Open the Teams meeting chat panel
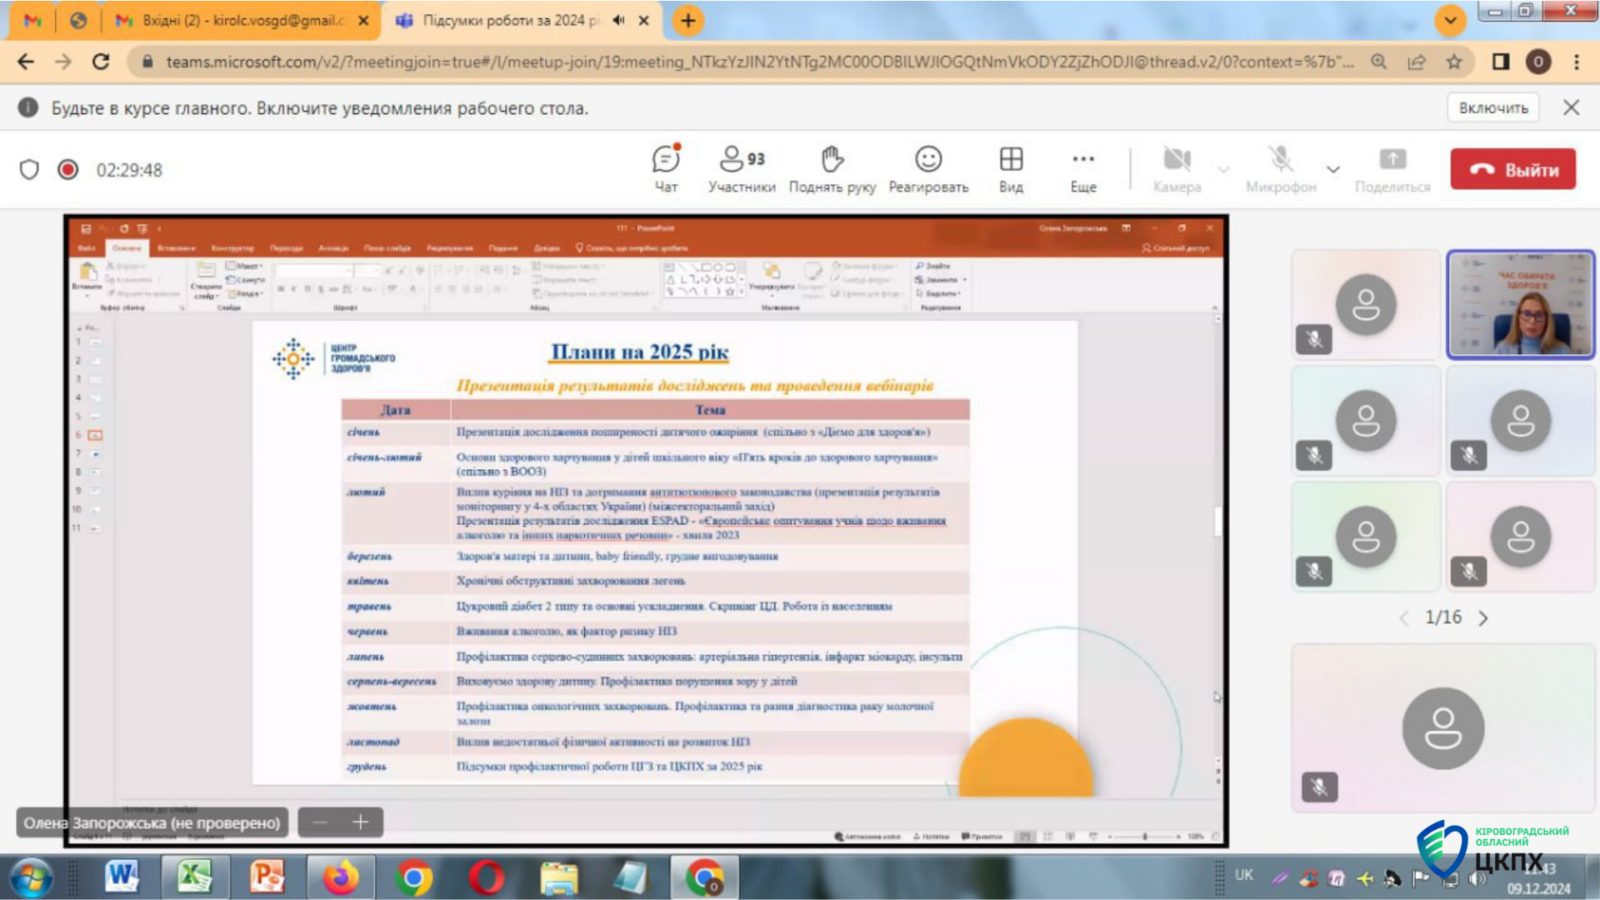This screenshot has width=1600, height=900. tap(666, 169)
